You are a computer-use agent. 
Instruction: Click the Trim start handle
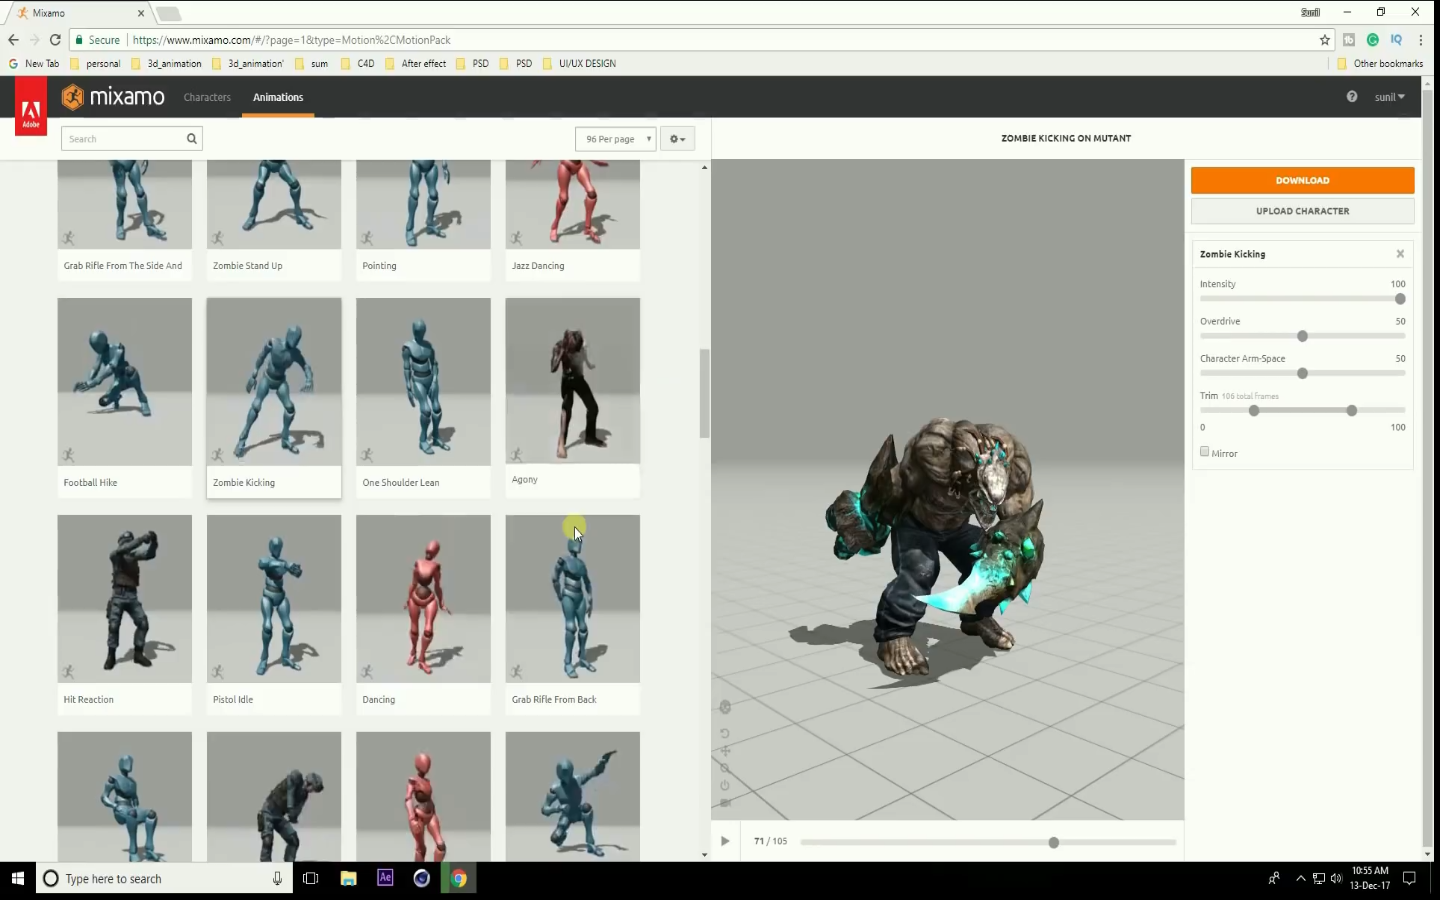pos(1254,410)
